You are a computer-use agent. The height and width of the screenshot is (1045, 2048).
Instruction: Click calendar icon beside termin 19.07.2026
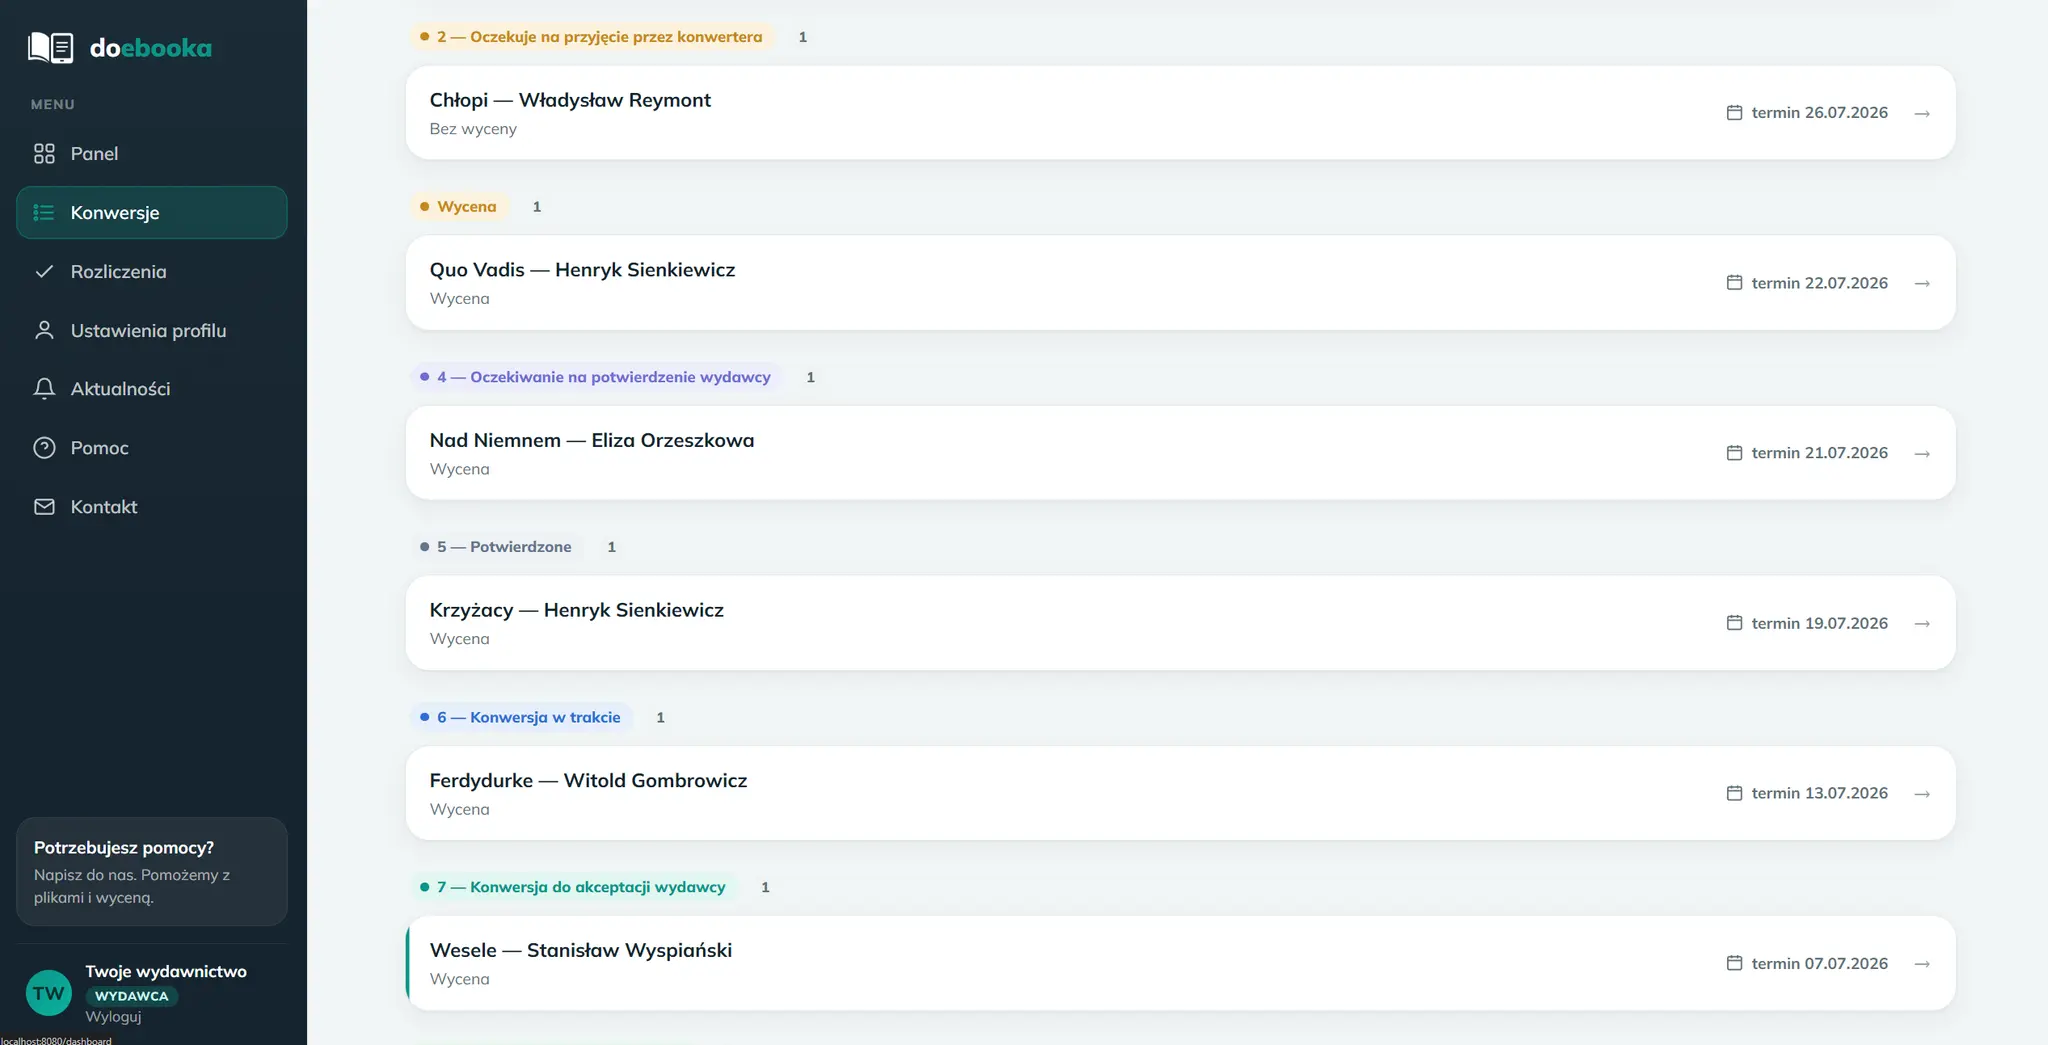[1734, 622]
